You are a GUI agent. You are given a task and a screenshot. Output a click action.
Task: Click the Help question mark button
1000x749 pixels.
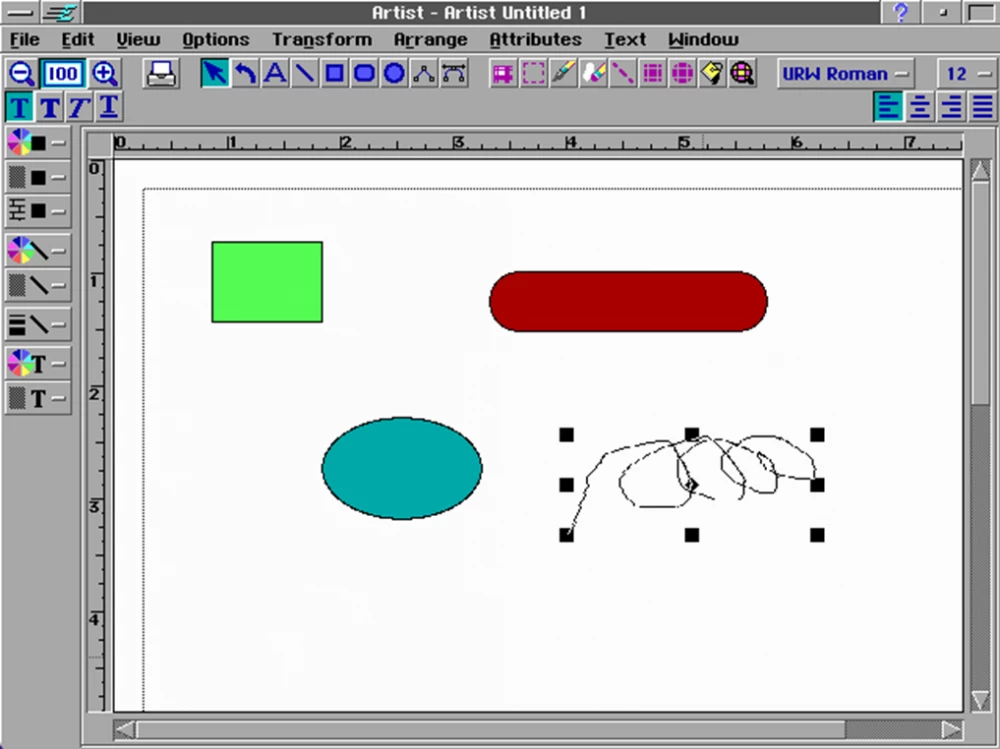[899, 12]
